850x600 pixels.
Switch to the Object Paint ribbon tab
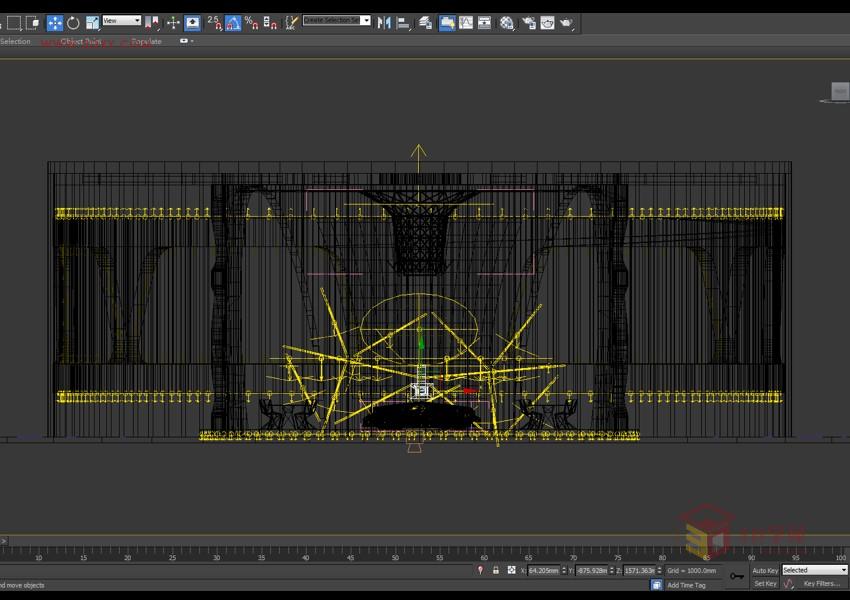point(81,42)
